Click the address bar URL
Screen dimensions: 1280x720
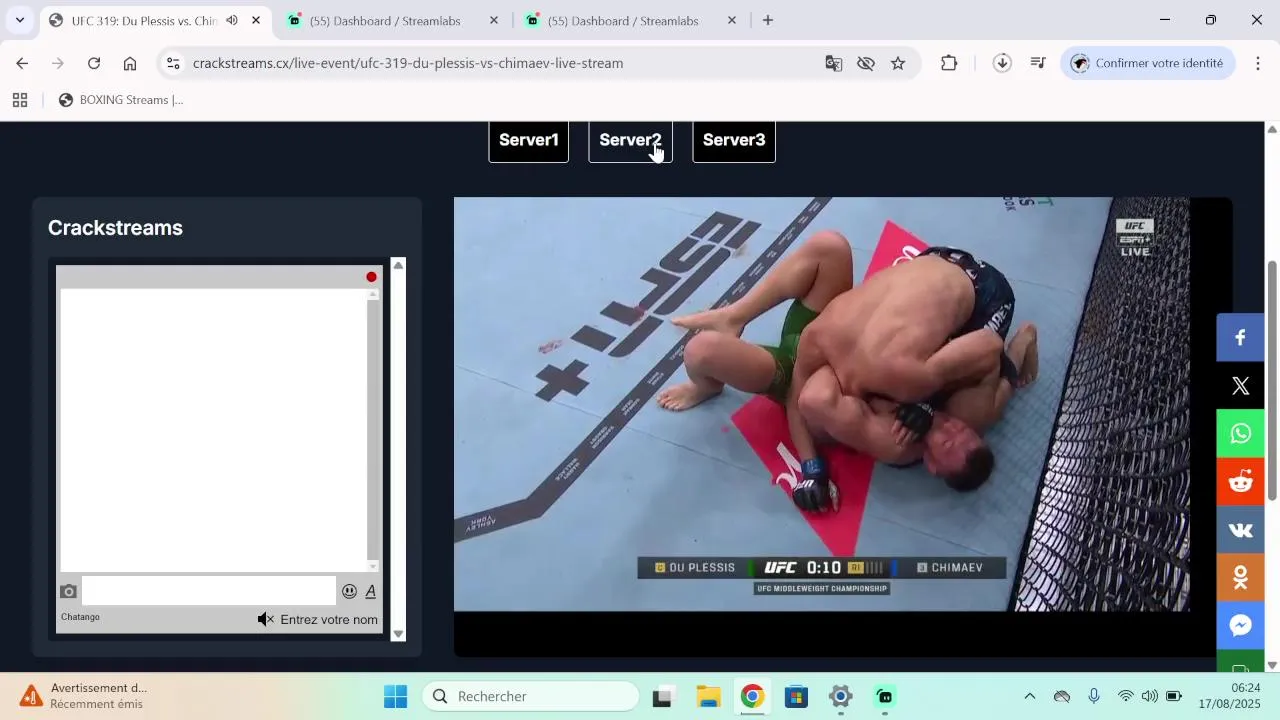coord(408,63)
